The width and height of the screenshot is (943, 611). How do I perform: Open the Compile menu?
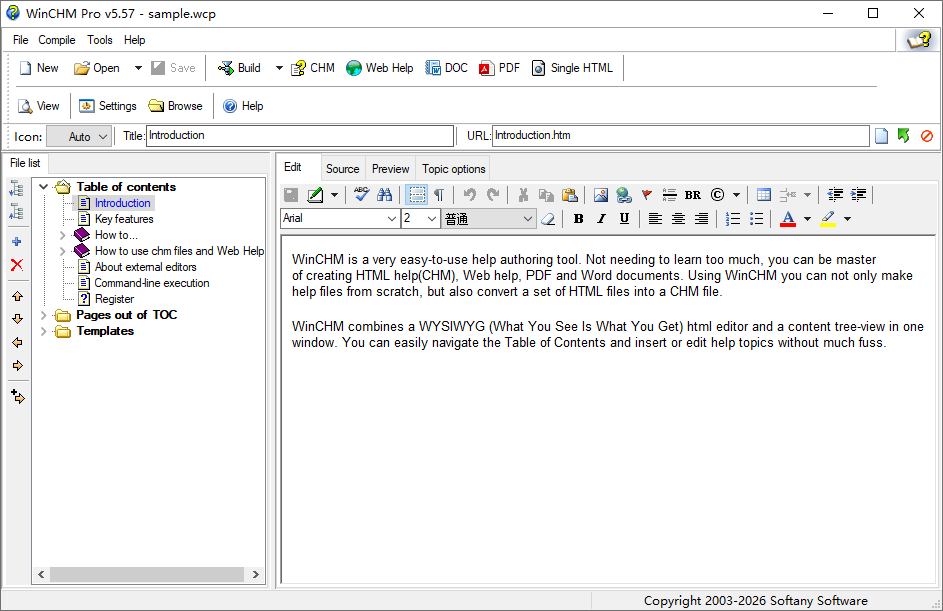click(57, 40)
